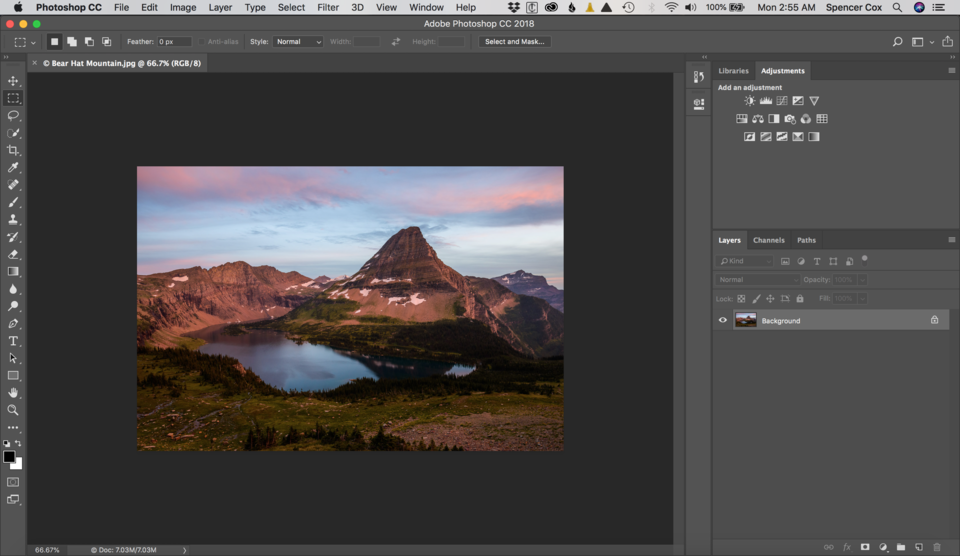Select the Quick Selection tool

[13, 133]
